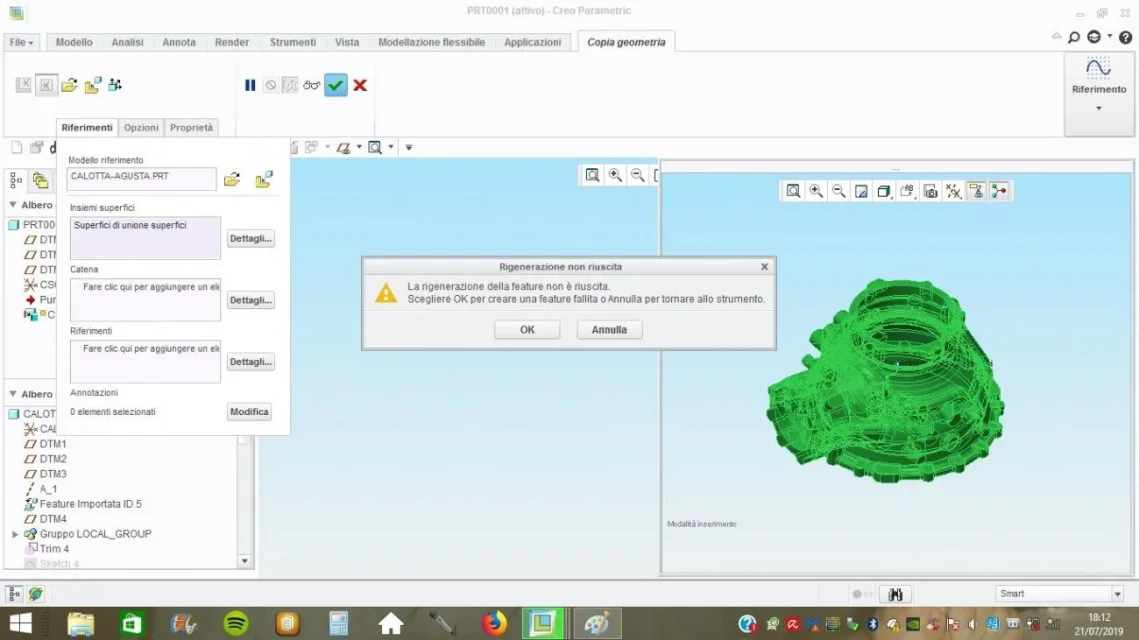Viewport: 1139px width, 640px height.
Task: Open Dettagli for Insiemi superfici
Action: [x=251, y=238]
